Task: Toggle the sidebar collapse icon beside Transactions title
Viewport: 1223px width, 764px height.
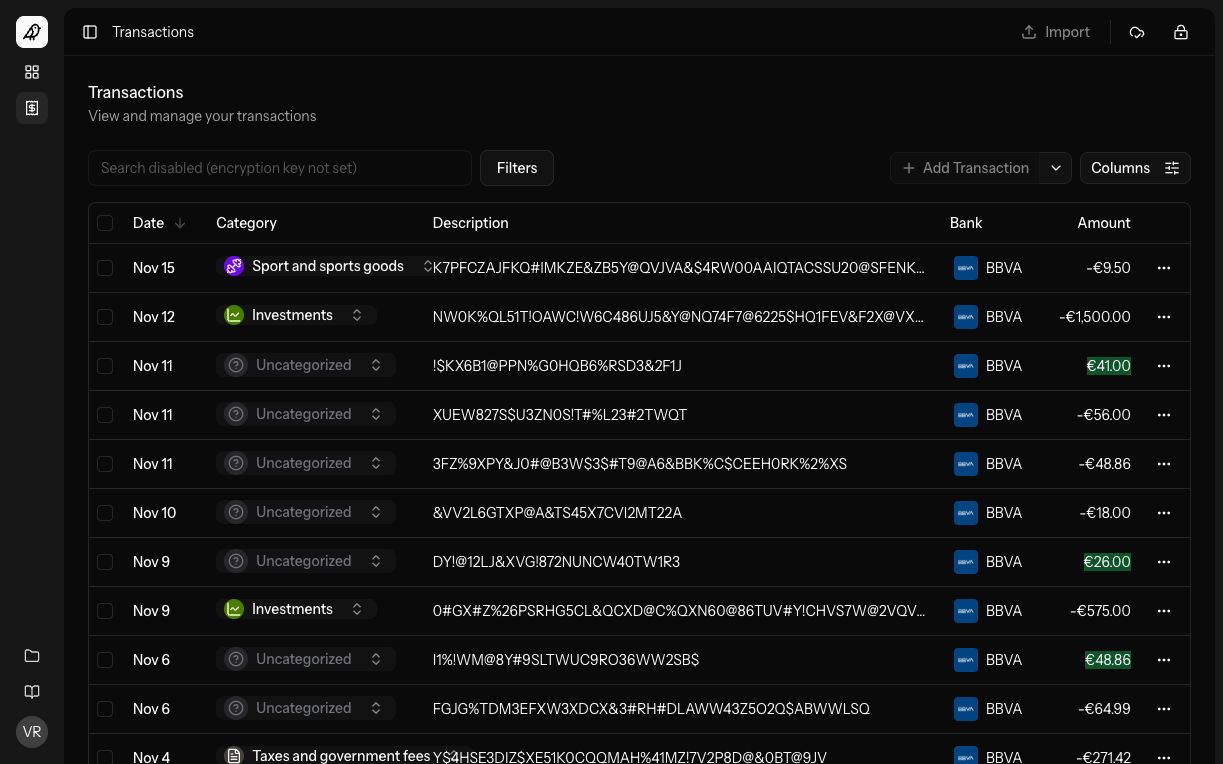Action: coord(90,31)
